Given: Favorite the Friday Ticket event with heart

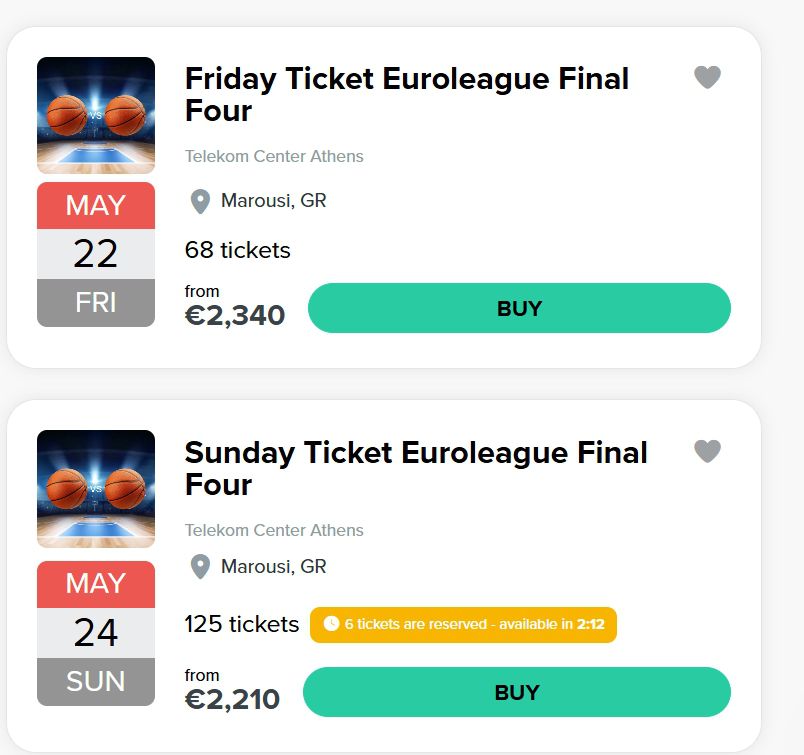Looking at the screenshot, I should [707, 77].
